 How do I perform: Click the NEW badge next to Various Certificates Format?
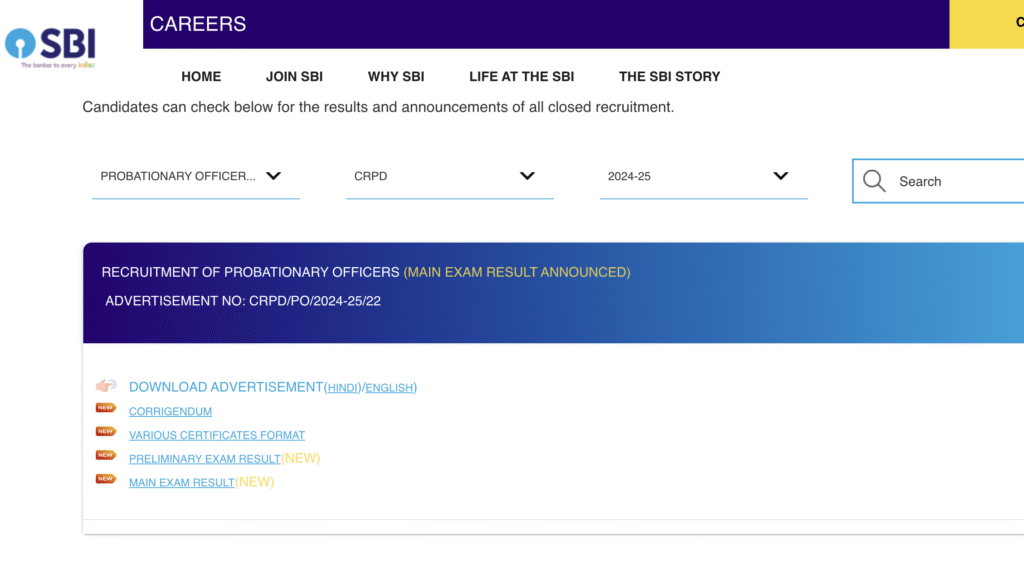pyautogui.click(x=106, y=431)
